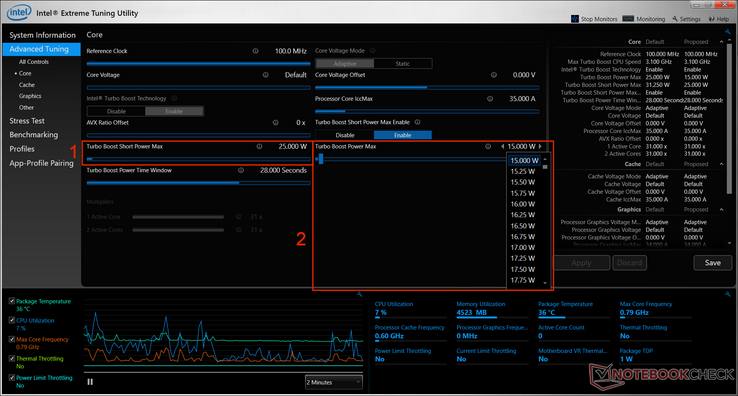Collapse the Graphics section in summary

tap(722, 210)
